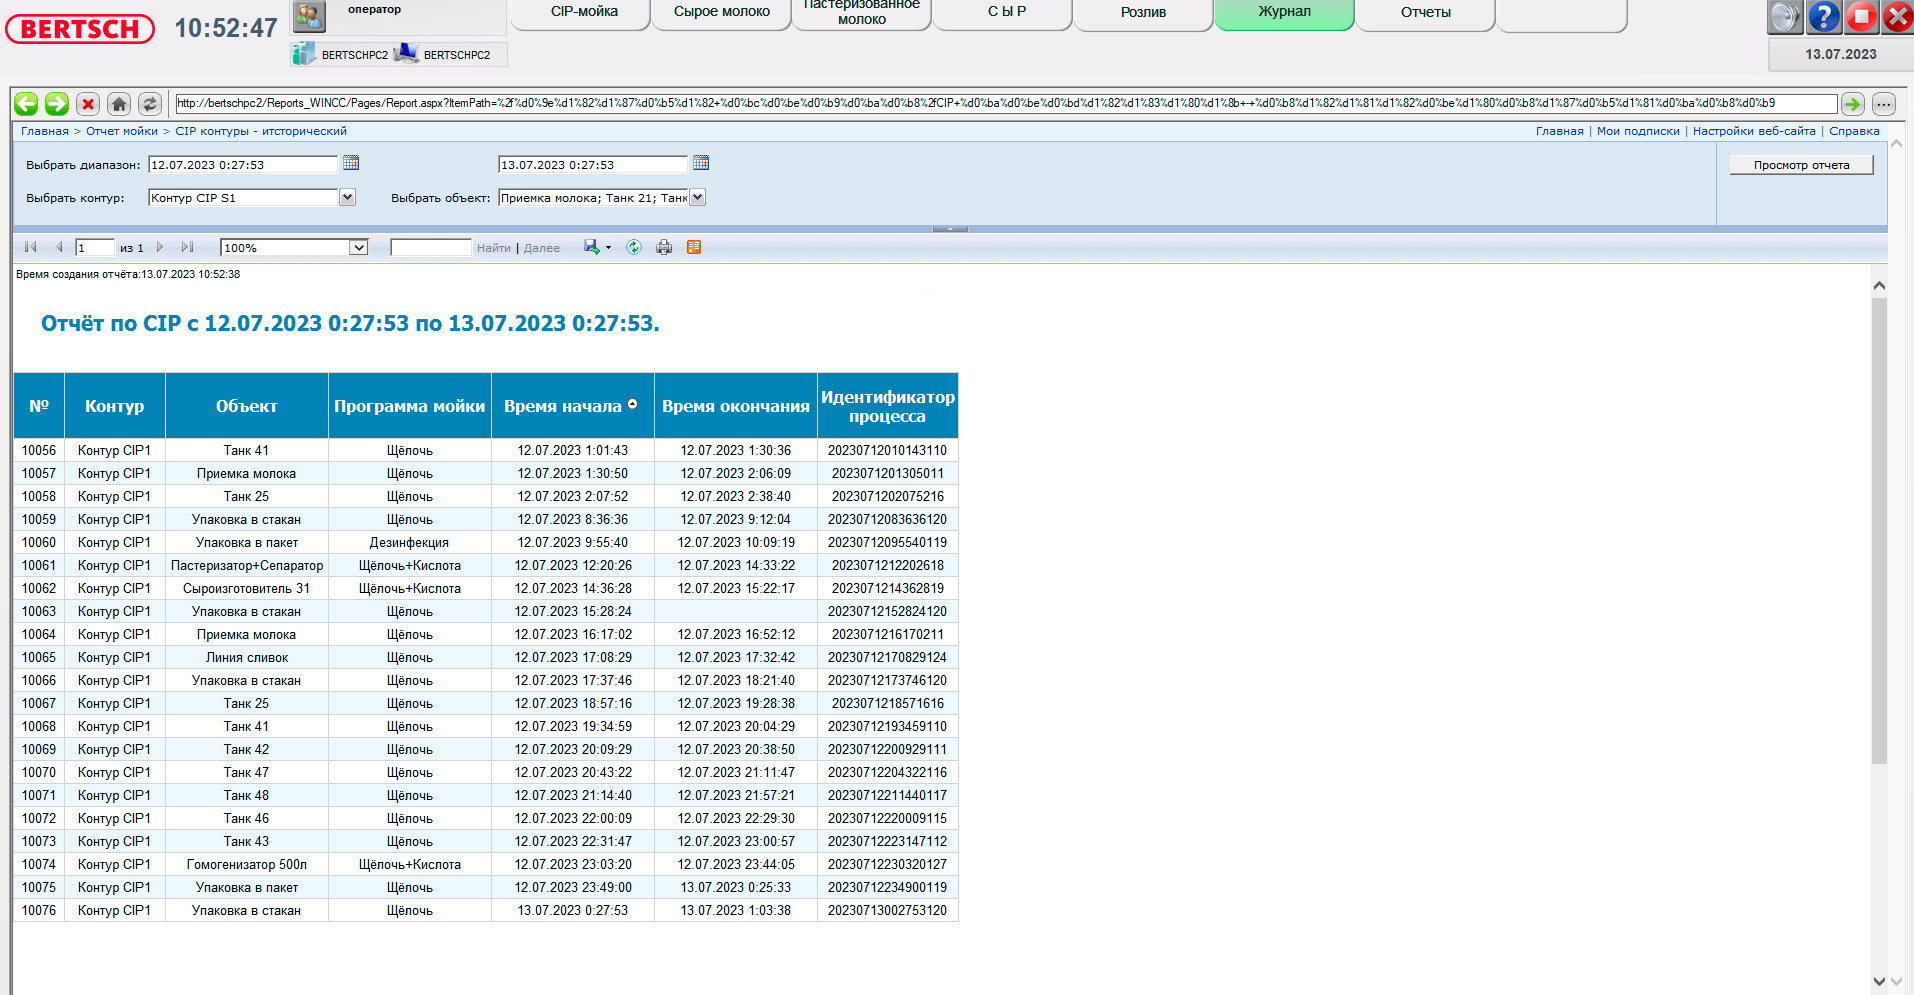Screen dimensions: 1914x995
Task: Click the operator user login icon
Action: pos(310,16)
